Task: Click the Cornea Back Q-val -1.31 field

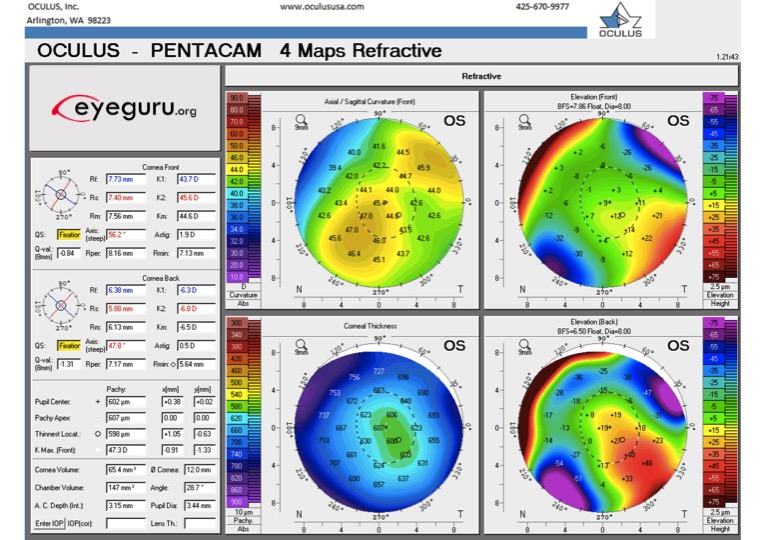Action: (69, 364)
